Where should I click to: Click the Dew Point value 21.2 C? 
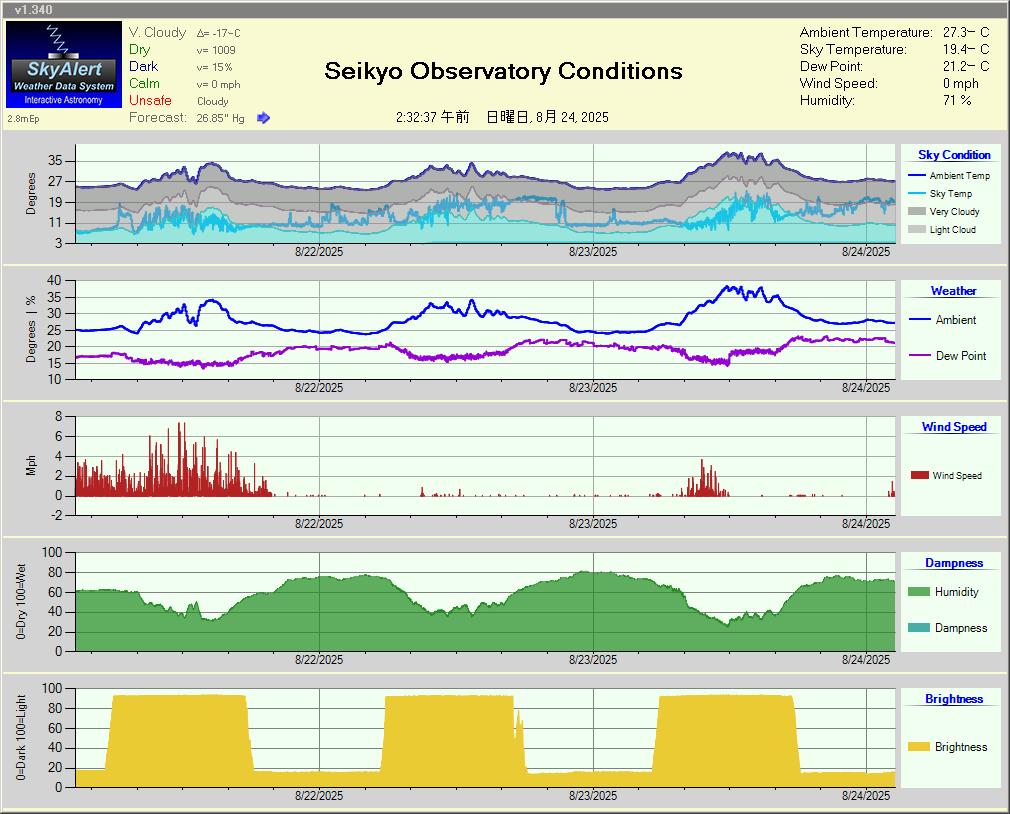966,66
